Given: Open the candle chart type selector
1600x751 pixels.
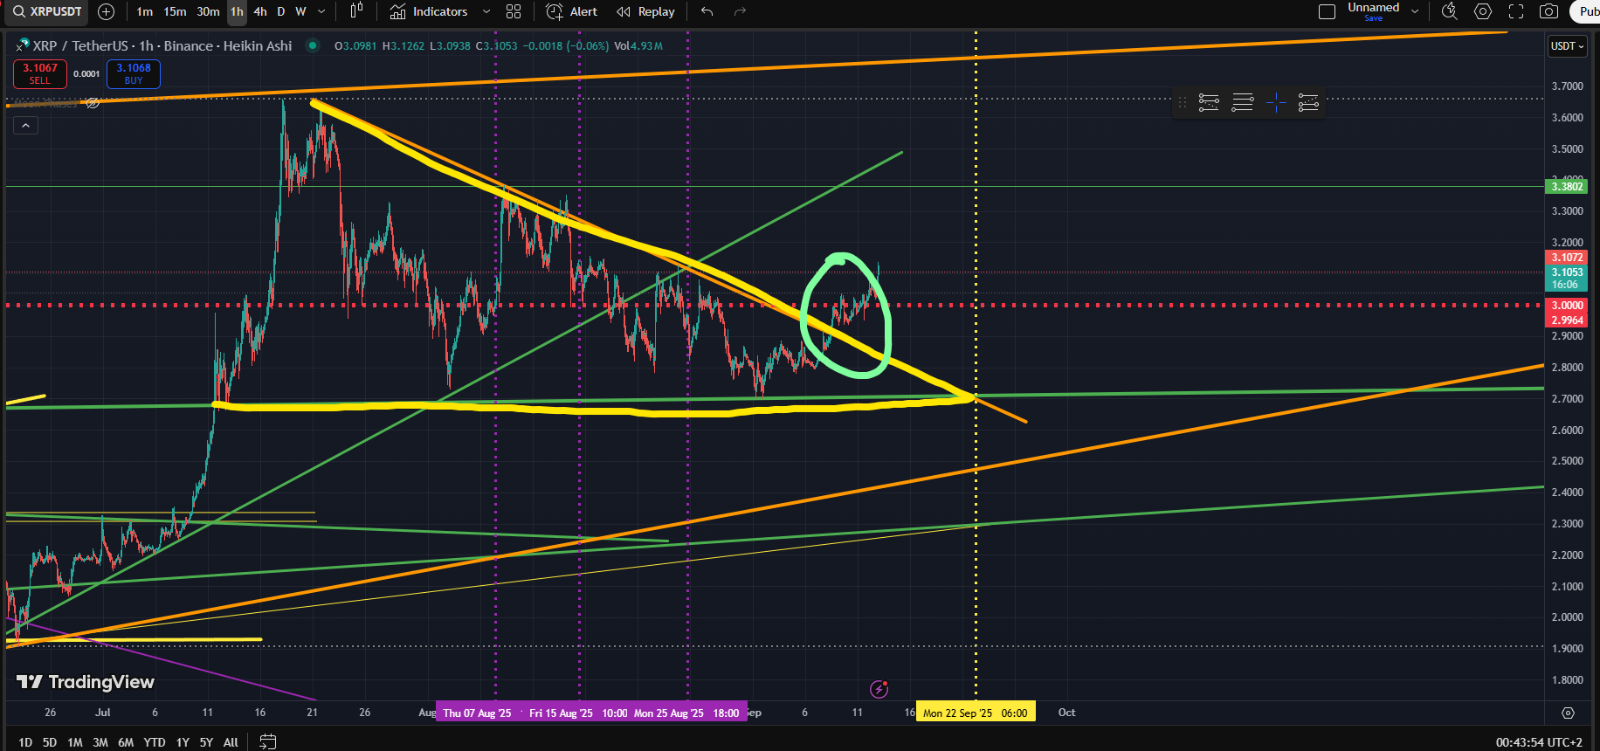Looking at the screenshot, I should coord(357,12).
